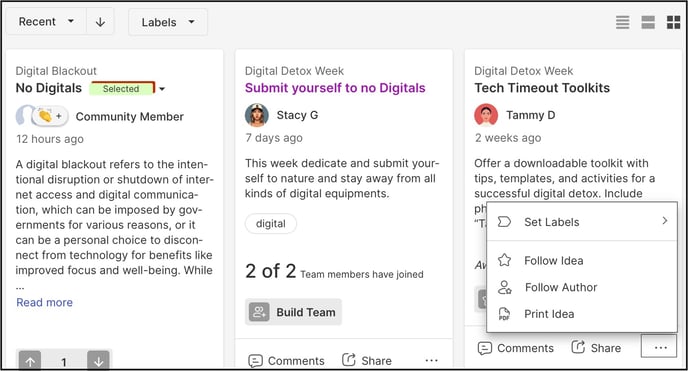
Task: Expand Set Labels submenu chevron
Action: click(665, 221)
